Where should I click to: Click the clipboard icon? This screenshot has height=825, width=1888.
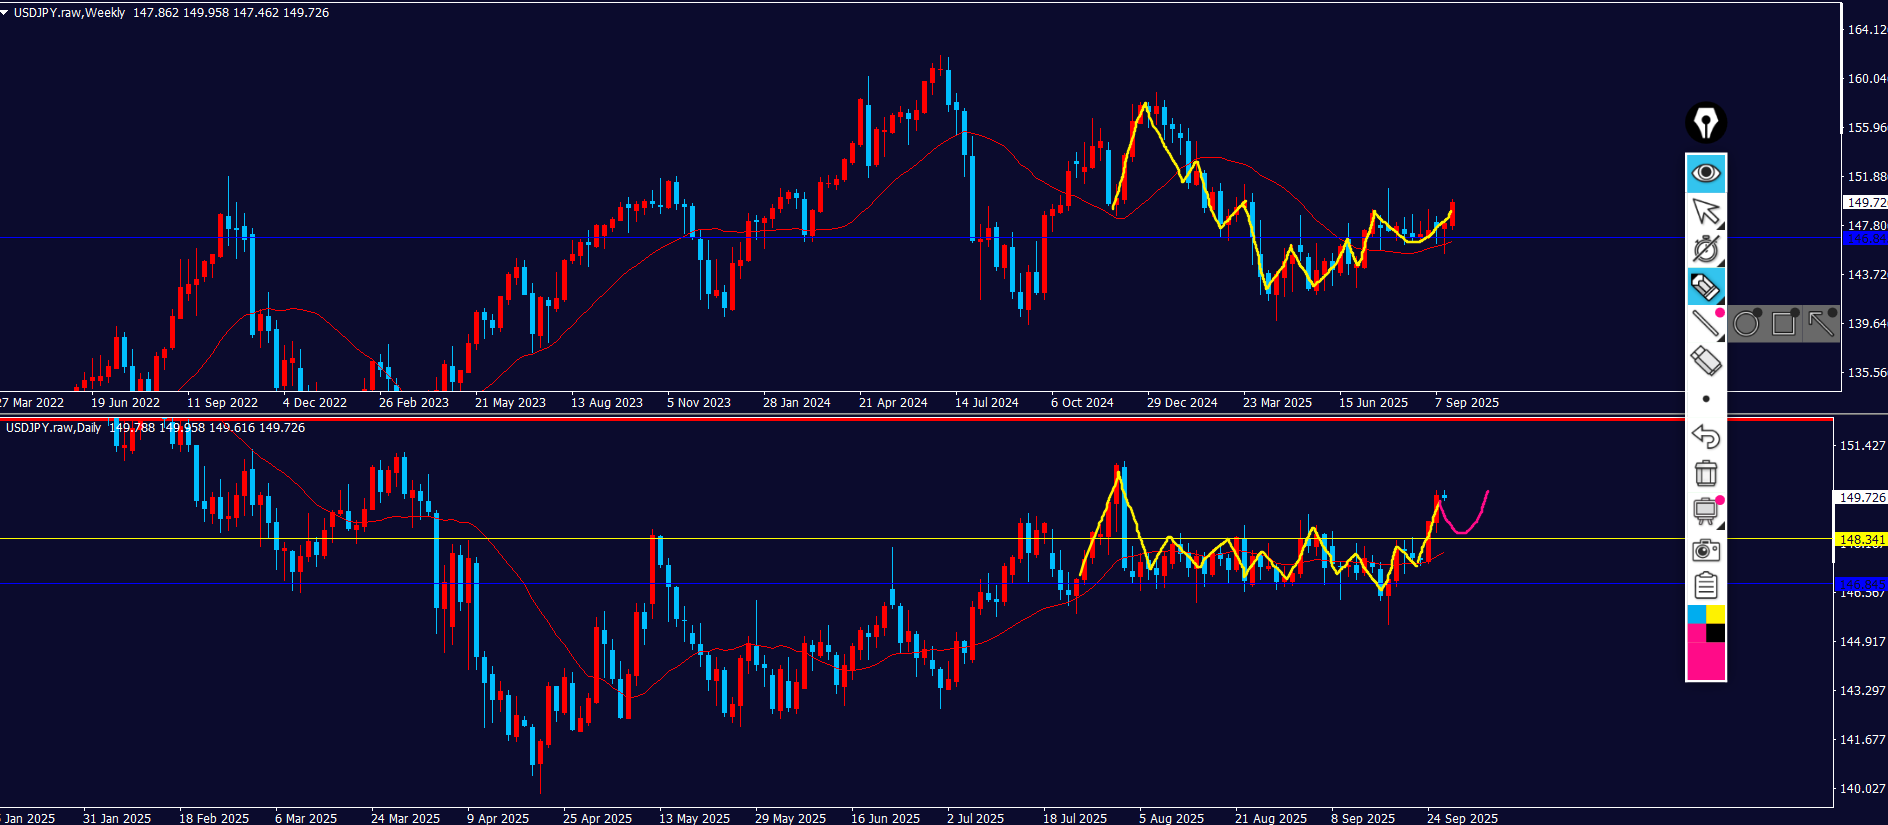click(x=1705, y=586)
